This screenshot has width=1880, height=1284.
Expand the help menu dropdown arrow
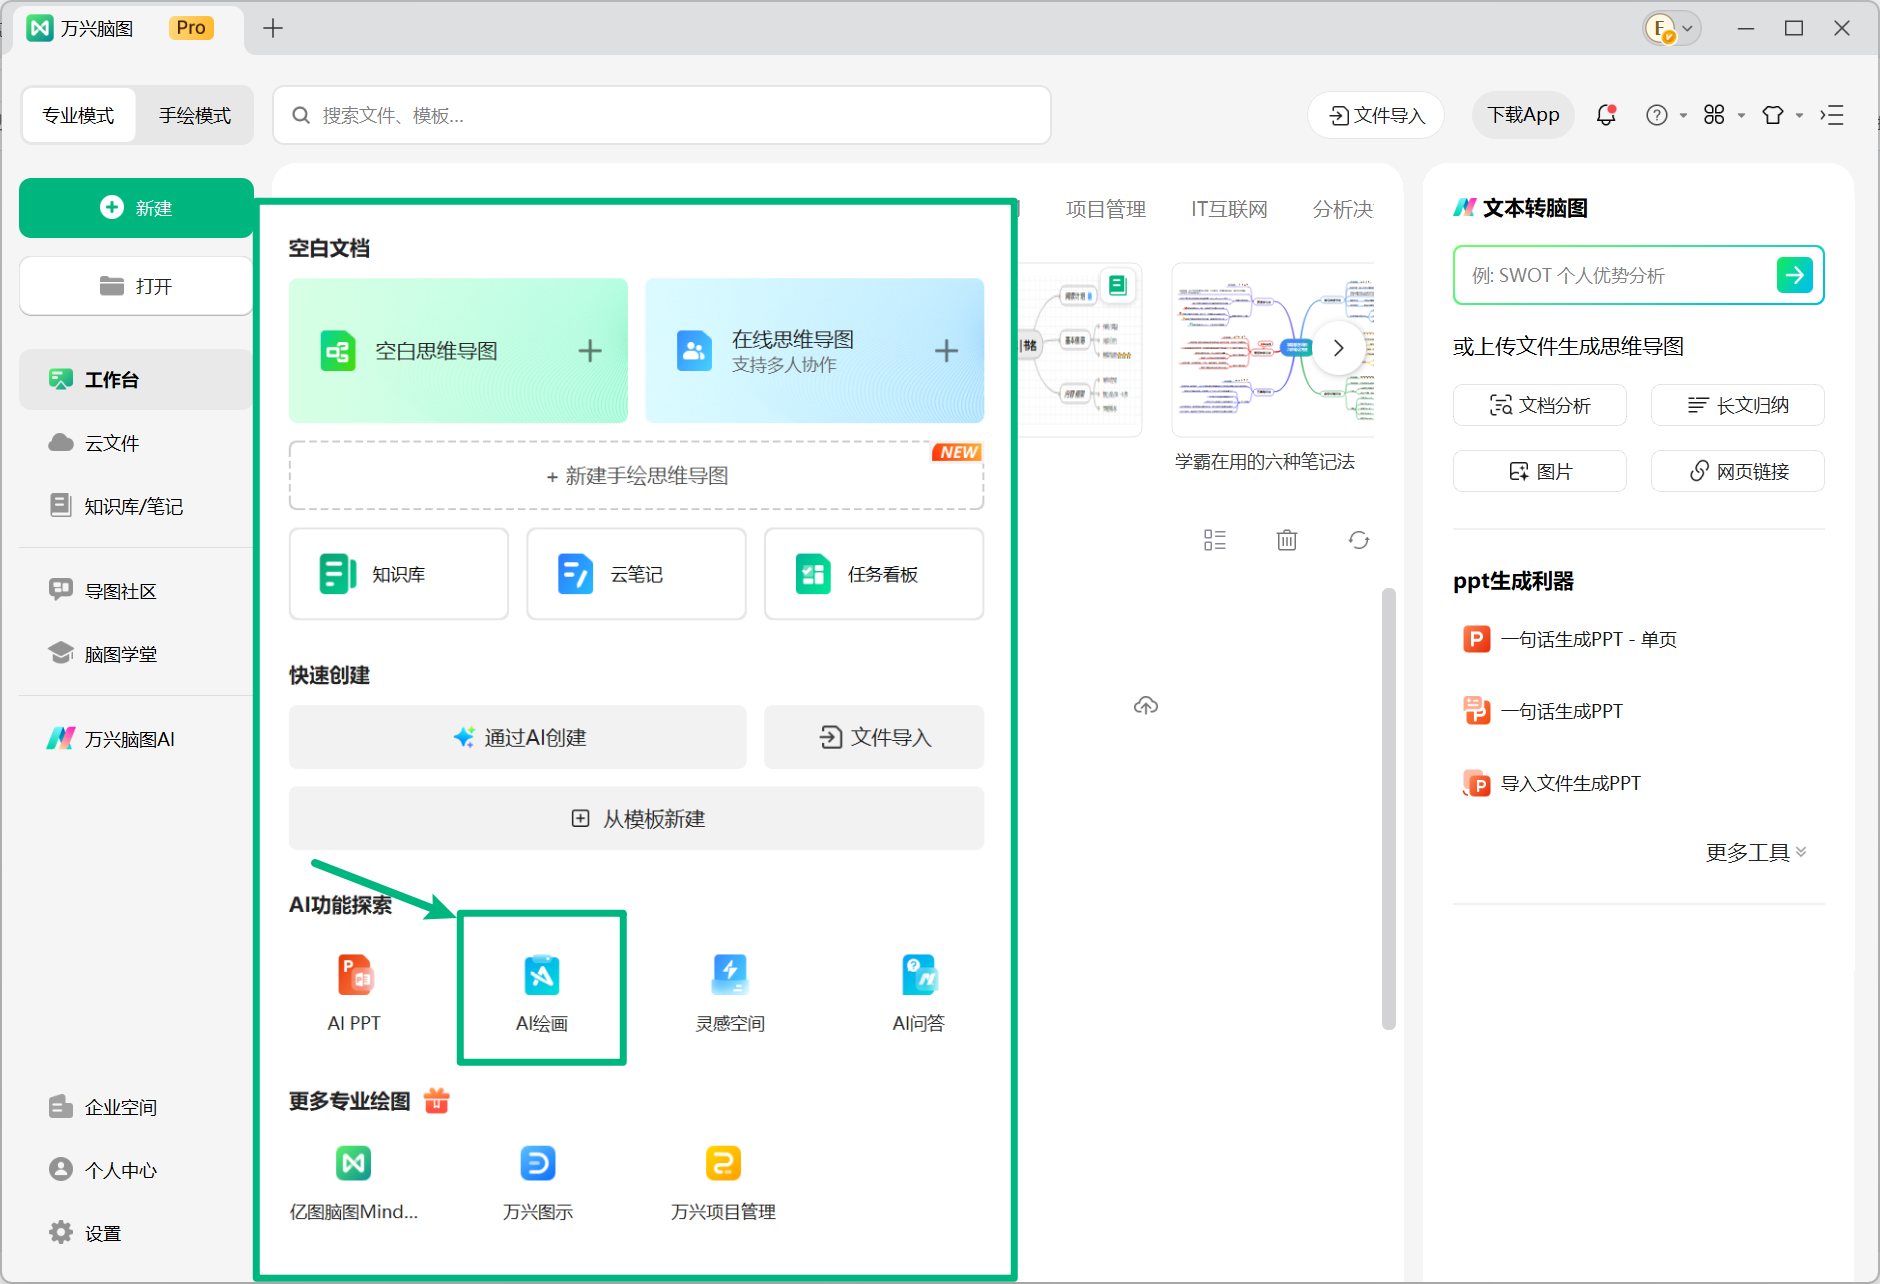click(1683, 116)
